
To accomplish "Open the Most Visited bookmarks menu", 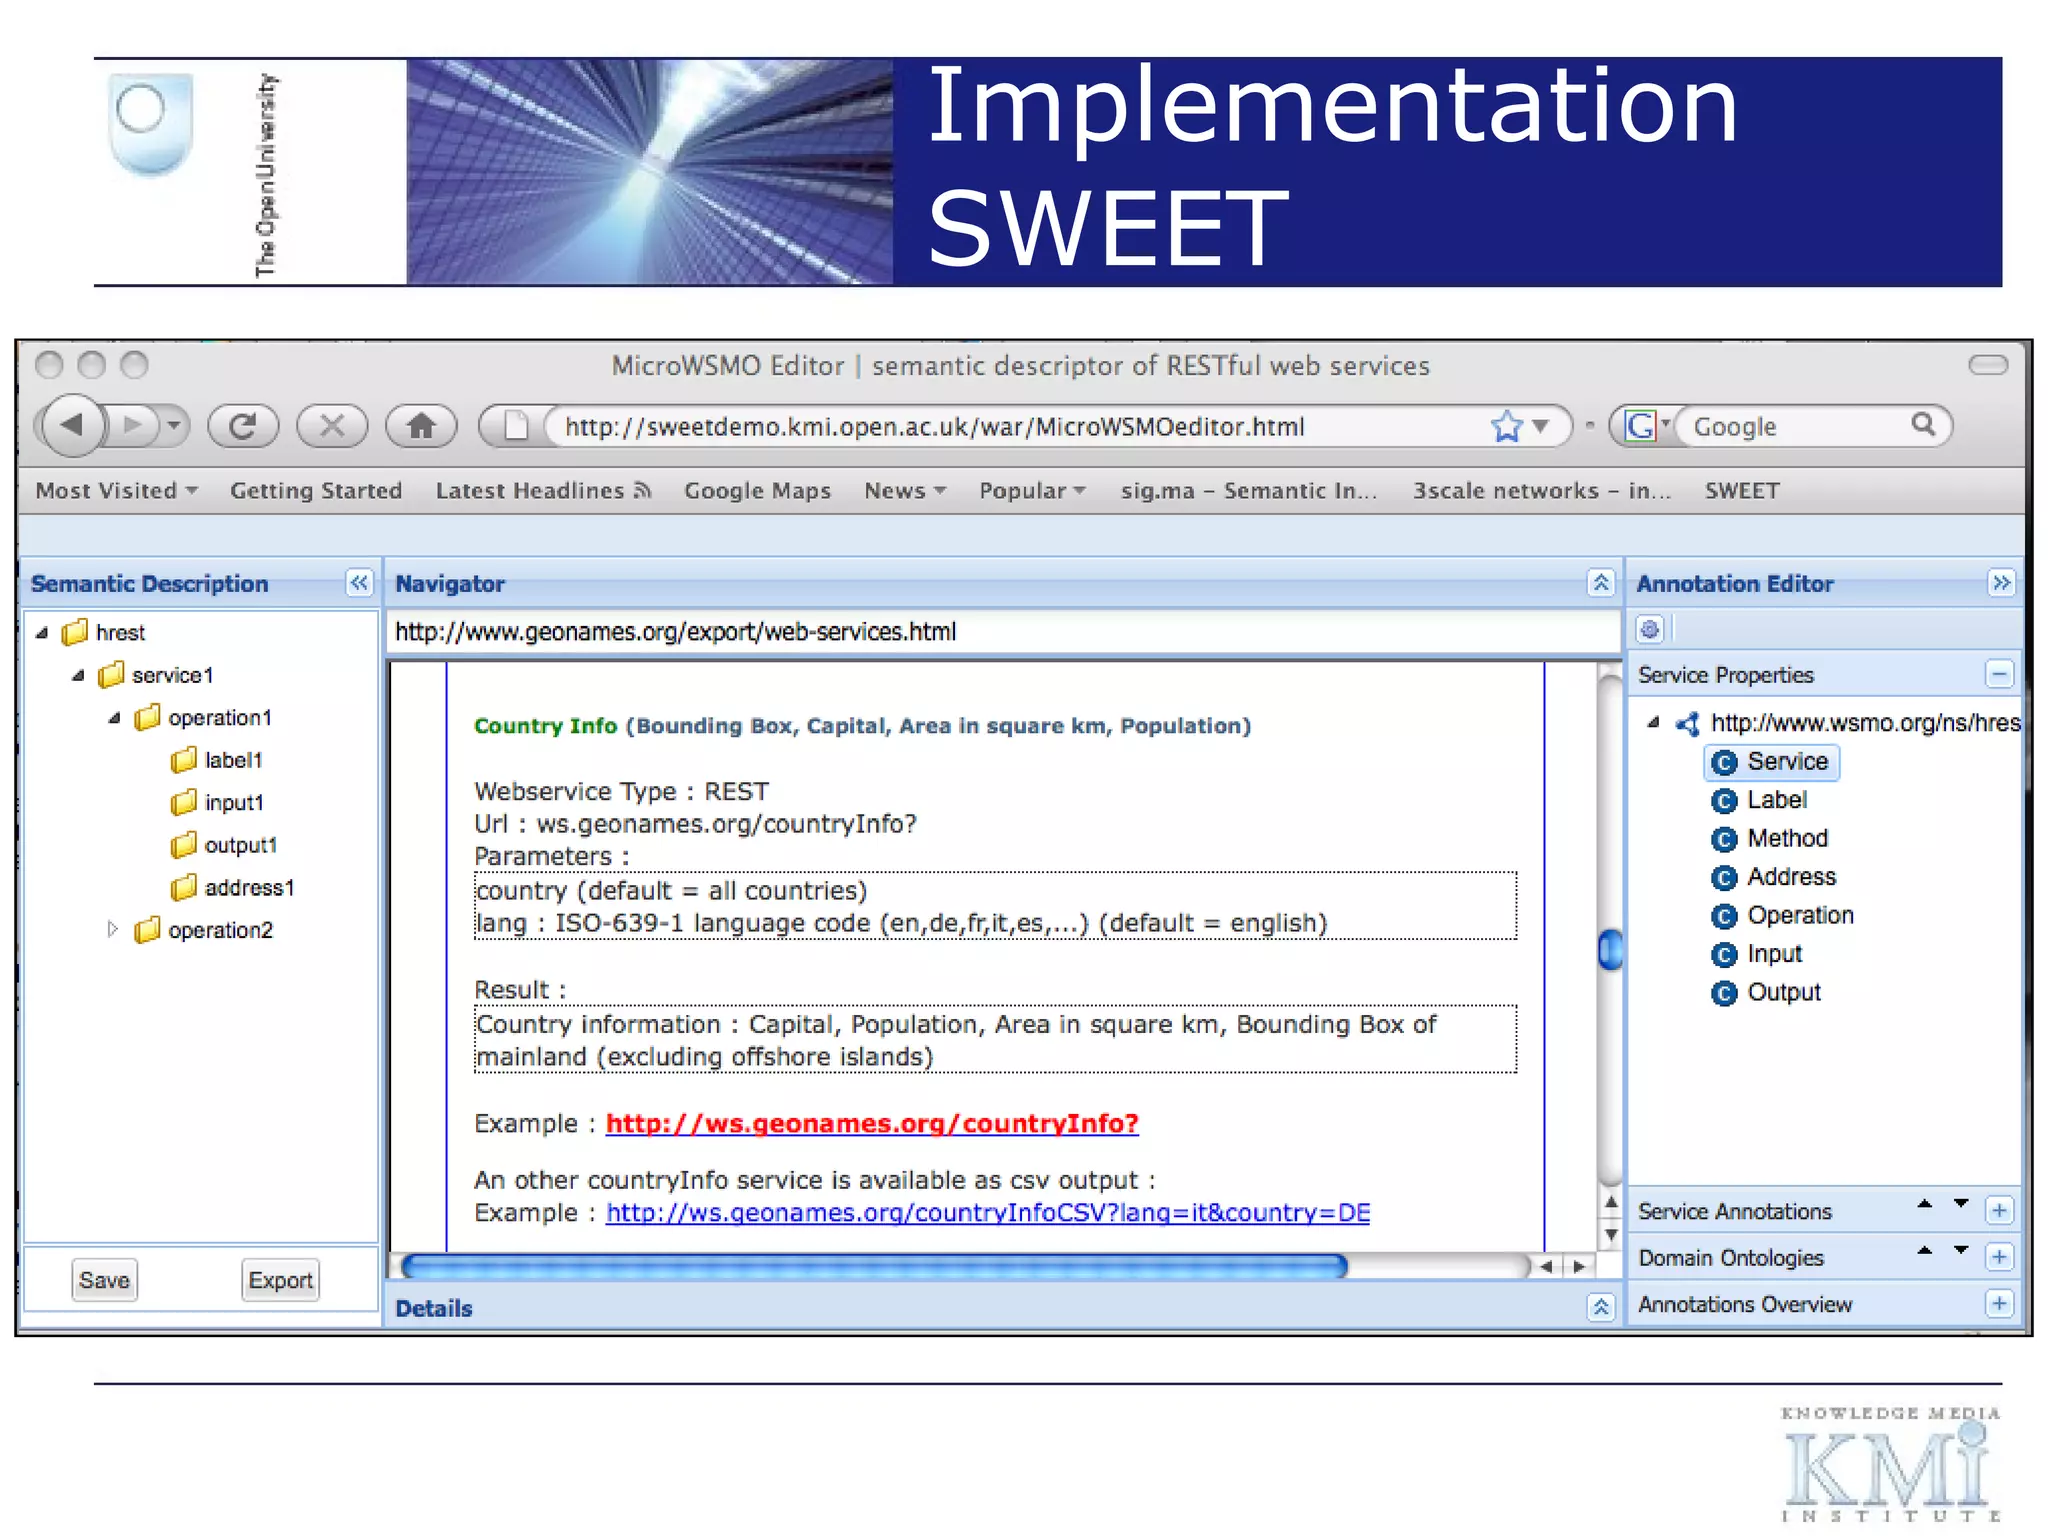I will (x=116, y=491).
